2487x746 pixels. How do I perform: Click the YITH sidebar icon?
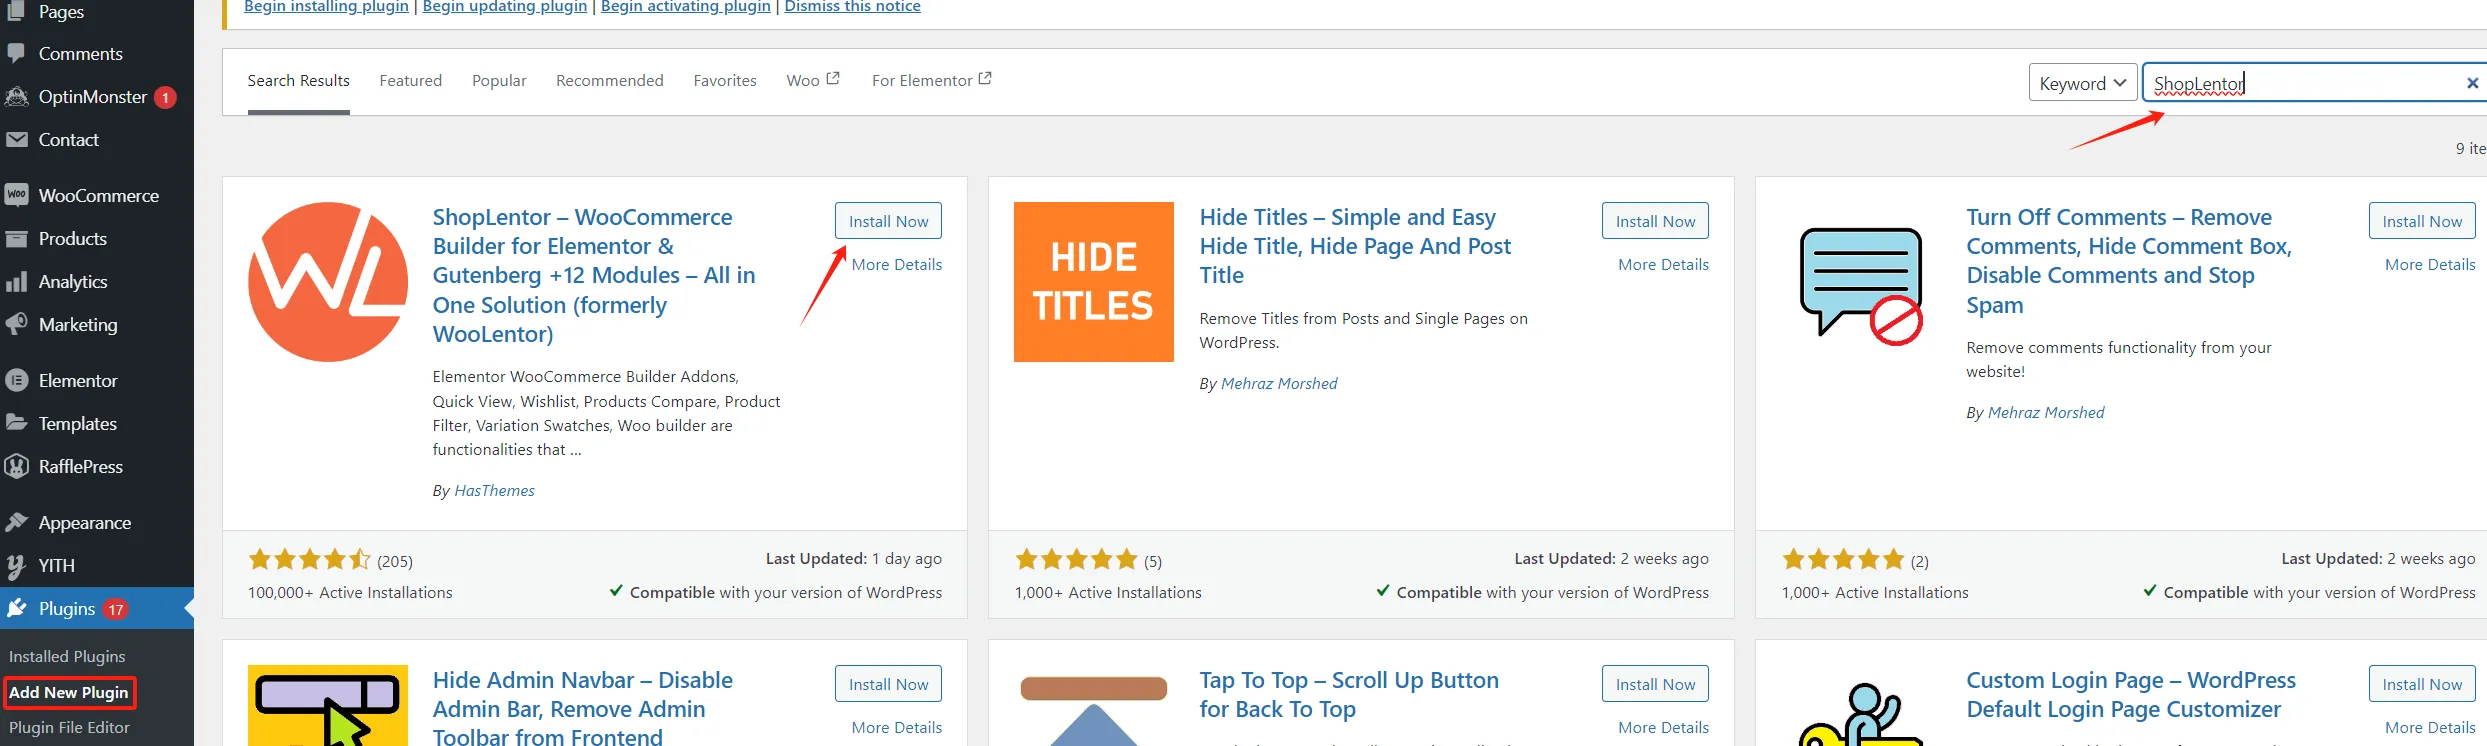click(16, 566)
